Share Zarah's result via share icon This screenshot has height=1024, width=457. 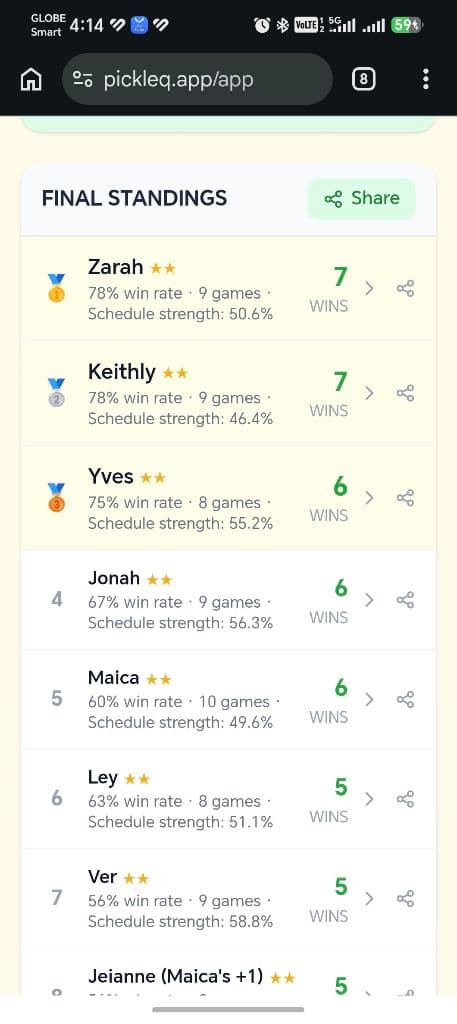[x=405, y=289]
